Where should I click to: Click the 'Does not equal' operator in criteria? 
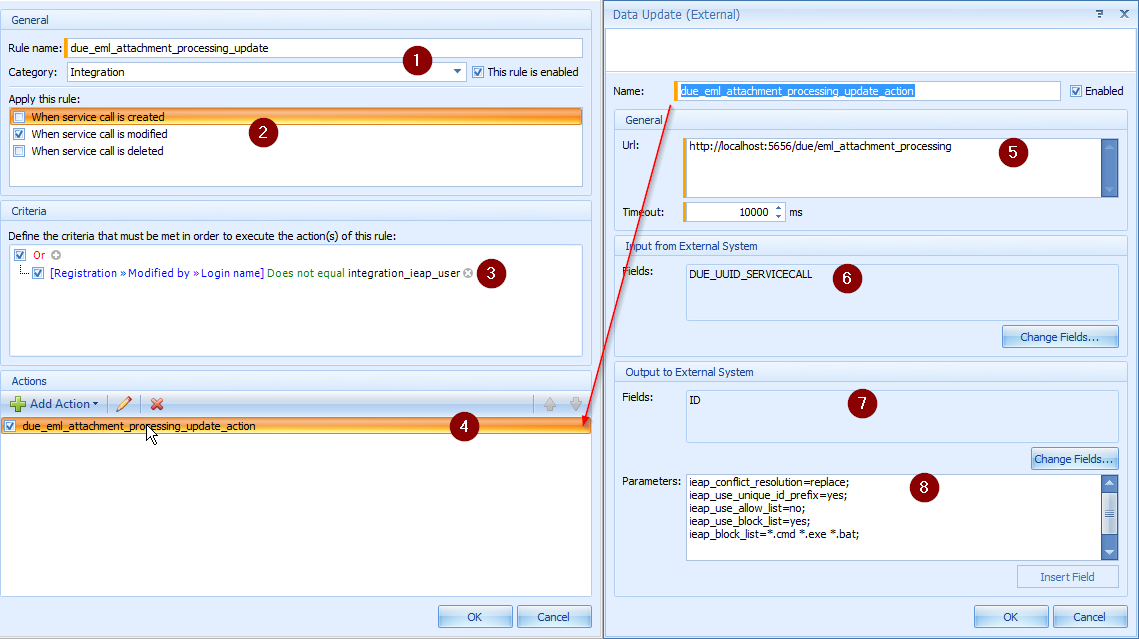click(306, 273)
